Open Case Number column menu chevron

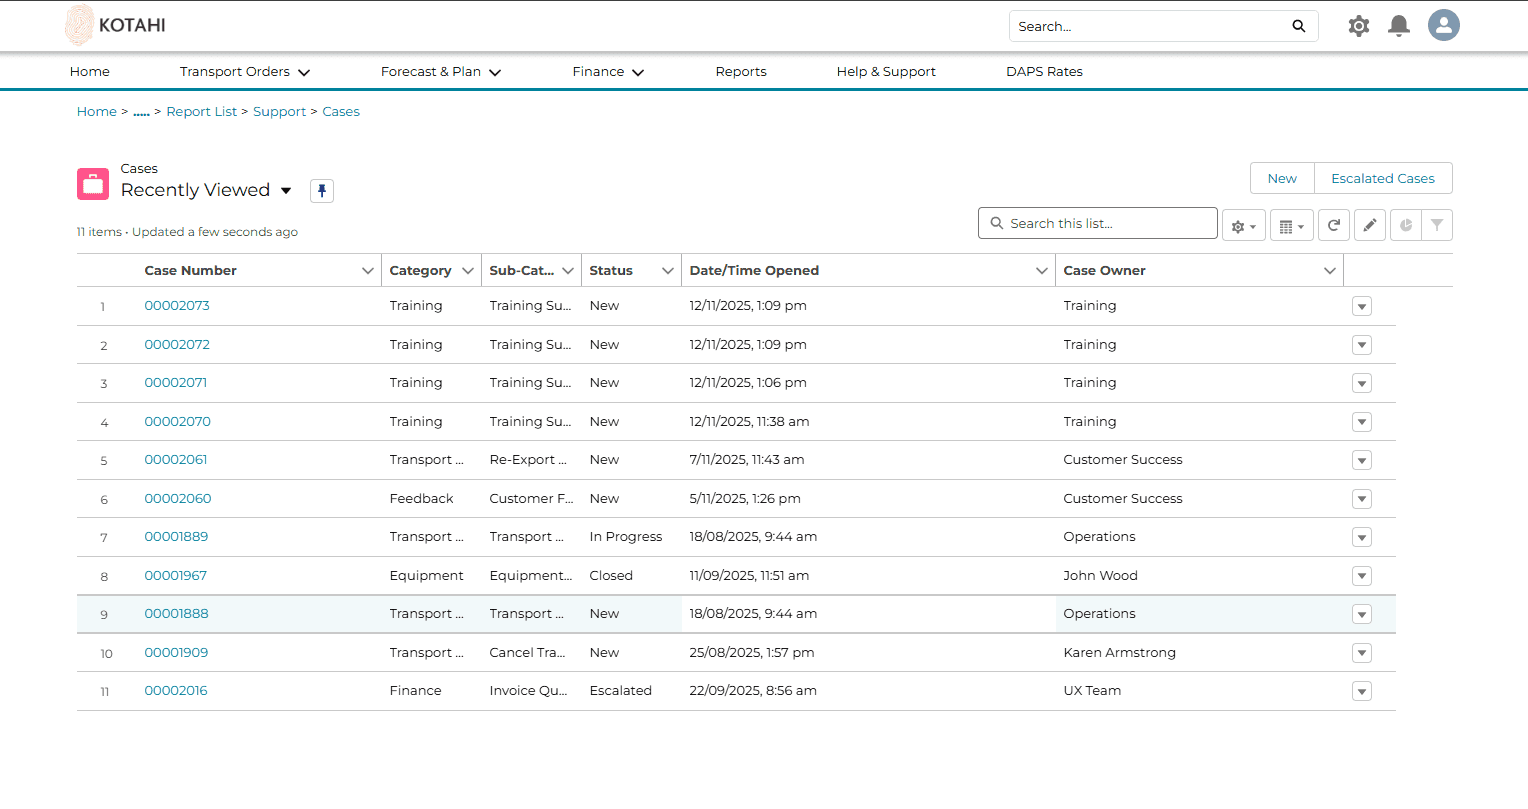pyautogui.click(x=367, y=271)
